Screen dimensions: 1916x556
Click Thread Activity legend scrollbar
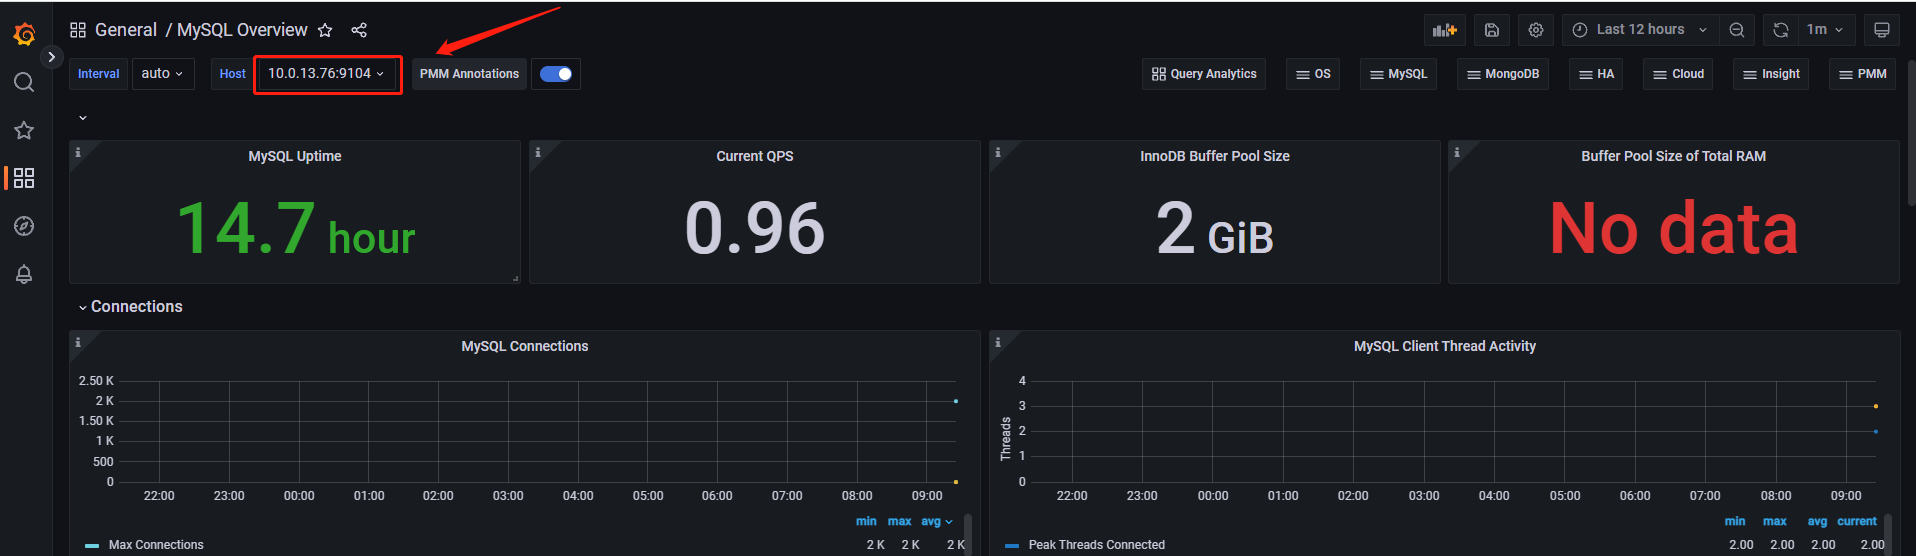tap(1888, 534)
